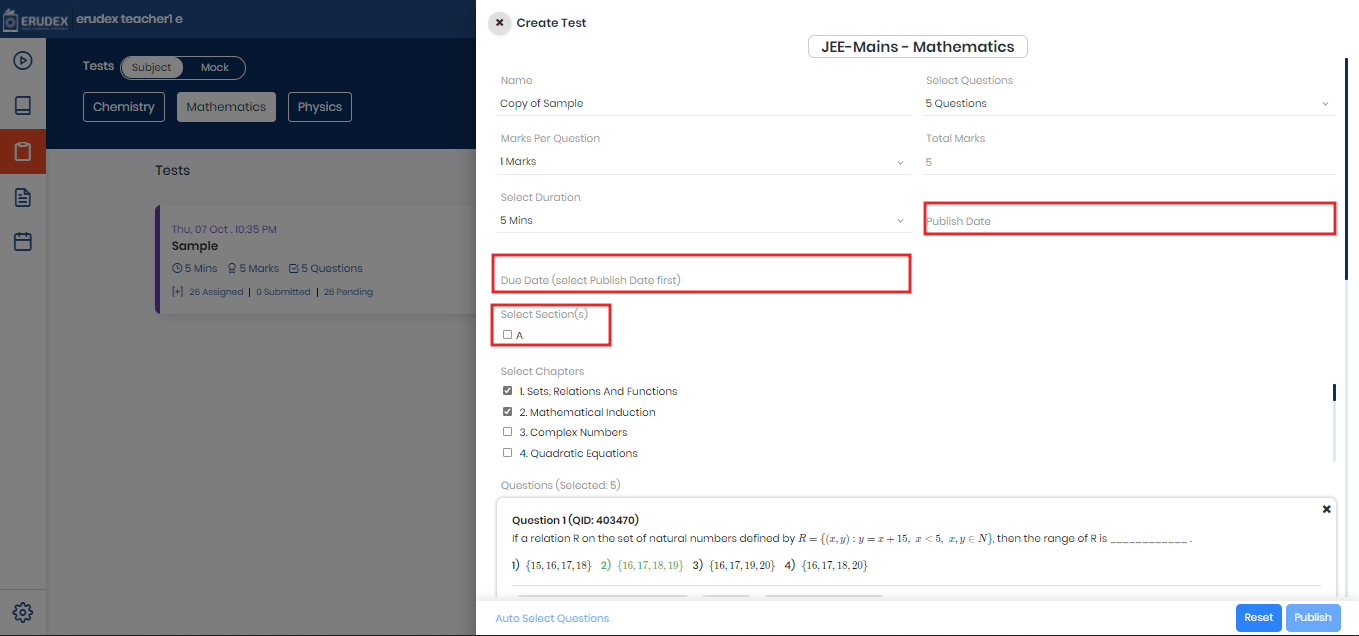The width and height of the screenshot is (1359, 636).
Task: Expand the Select Questions dropdown
Action: (x=1130, y=103)
